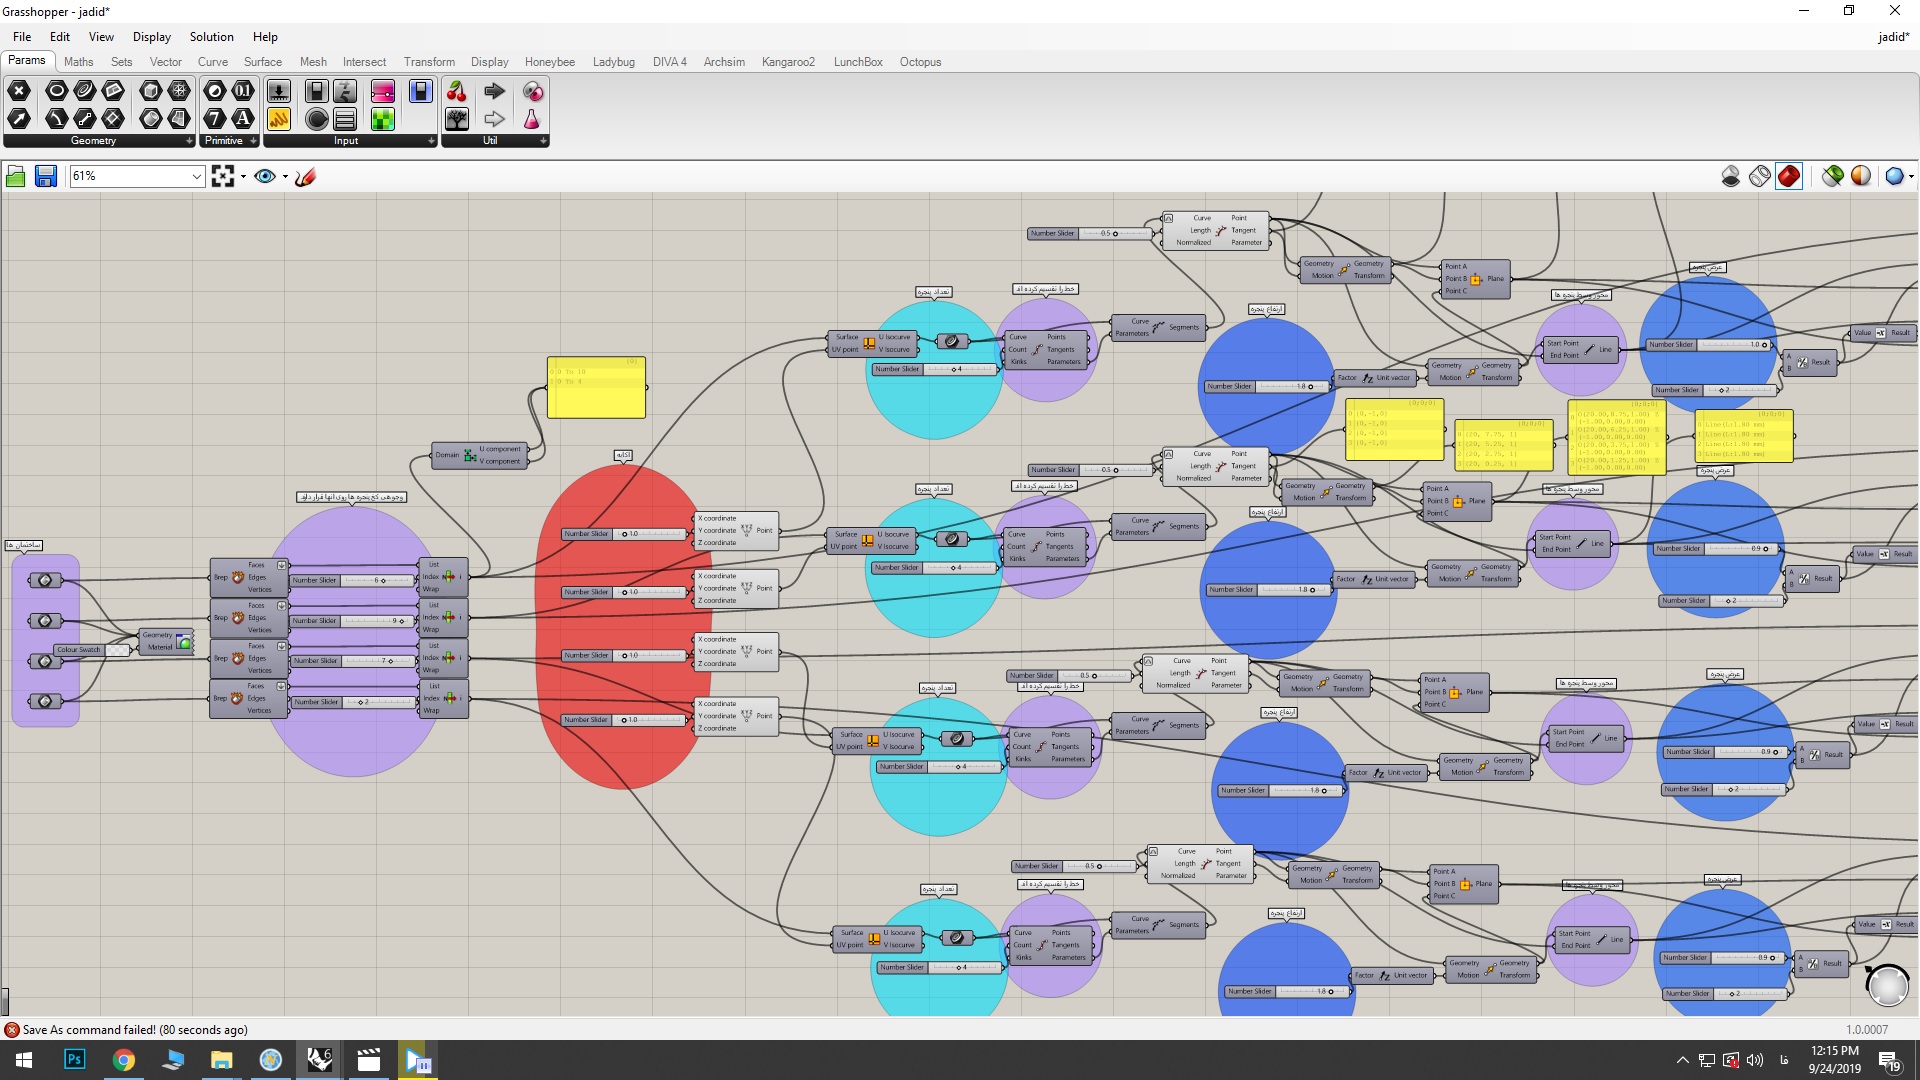Select the Vector parameter arrow icon
The height and width of the screenshot is (1080, 1920).
pos(19,119)
